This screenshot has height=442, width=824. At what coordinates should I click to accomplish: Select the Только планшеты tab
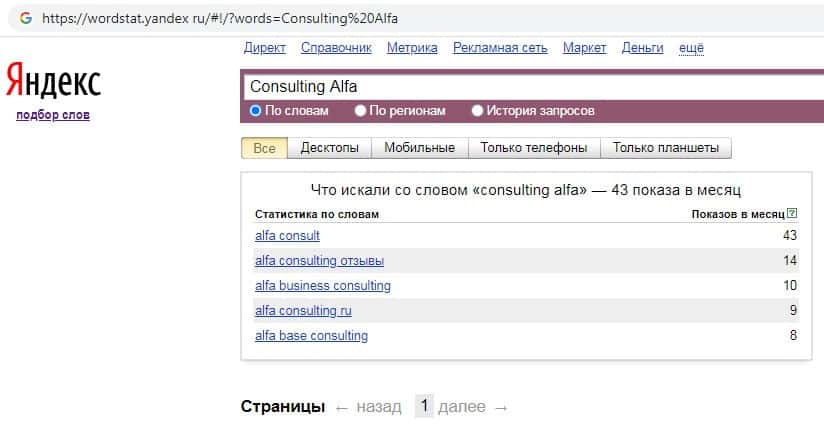[x=665, y=148]
